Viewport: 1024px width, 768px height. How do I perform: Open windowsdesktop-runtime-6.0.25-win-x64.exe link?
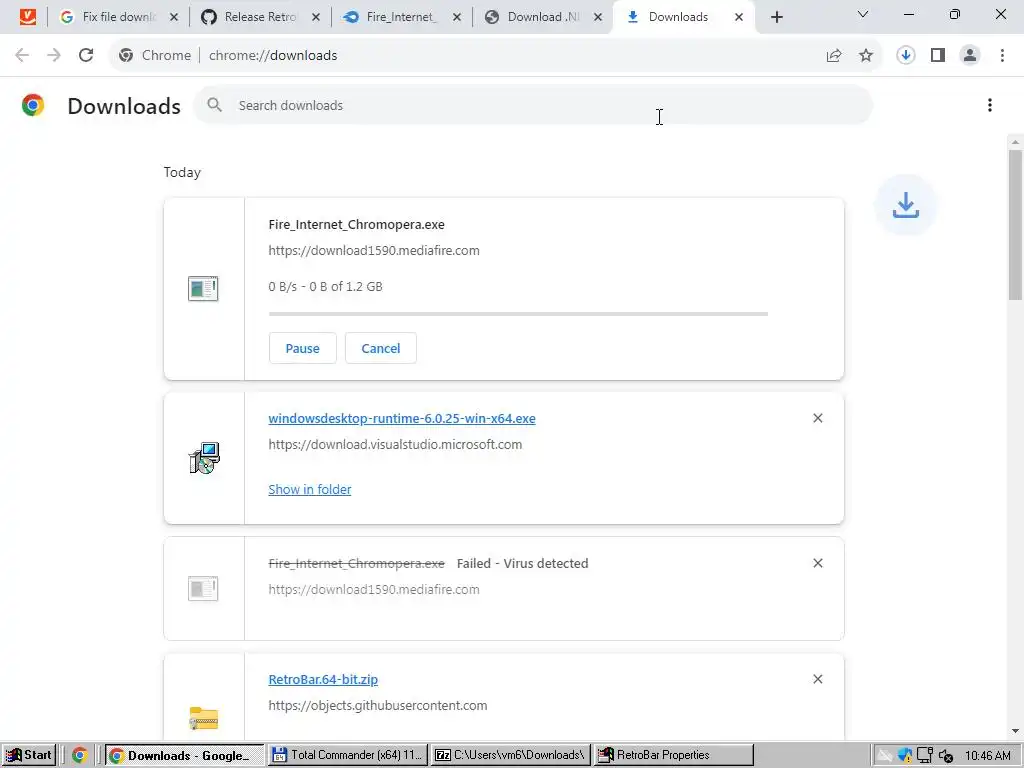tap(402, 419)
